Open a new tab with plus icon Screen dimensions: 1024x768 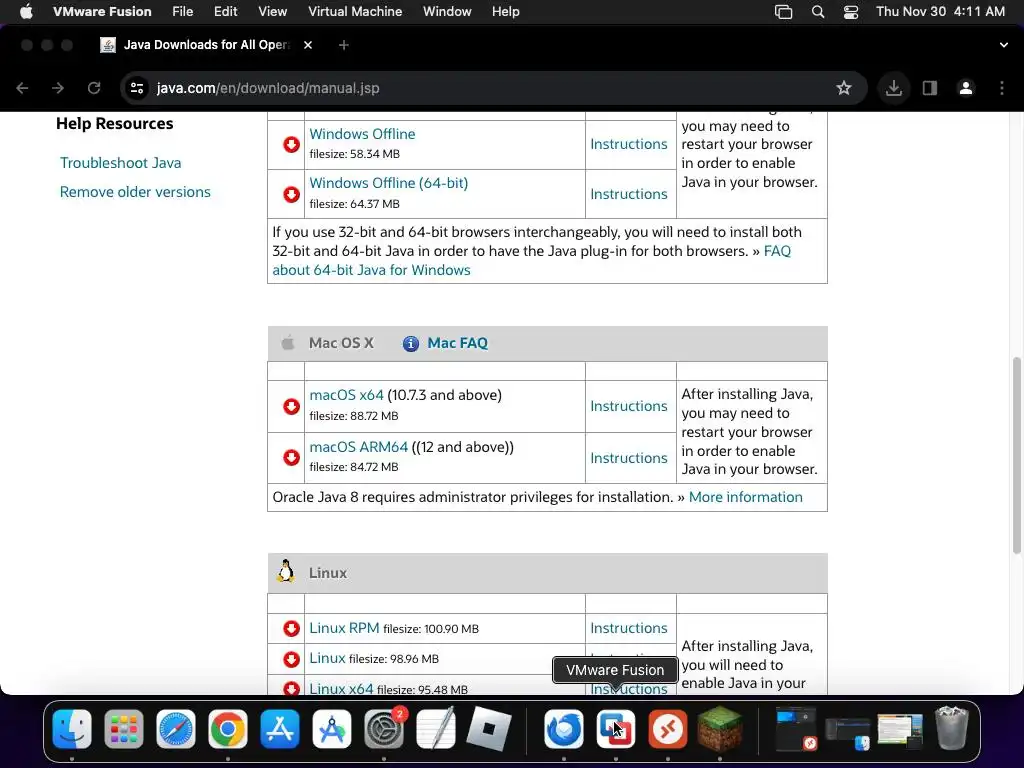click(x=344, y=45)
